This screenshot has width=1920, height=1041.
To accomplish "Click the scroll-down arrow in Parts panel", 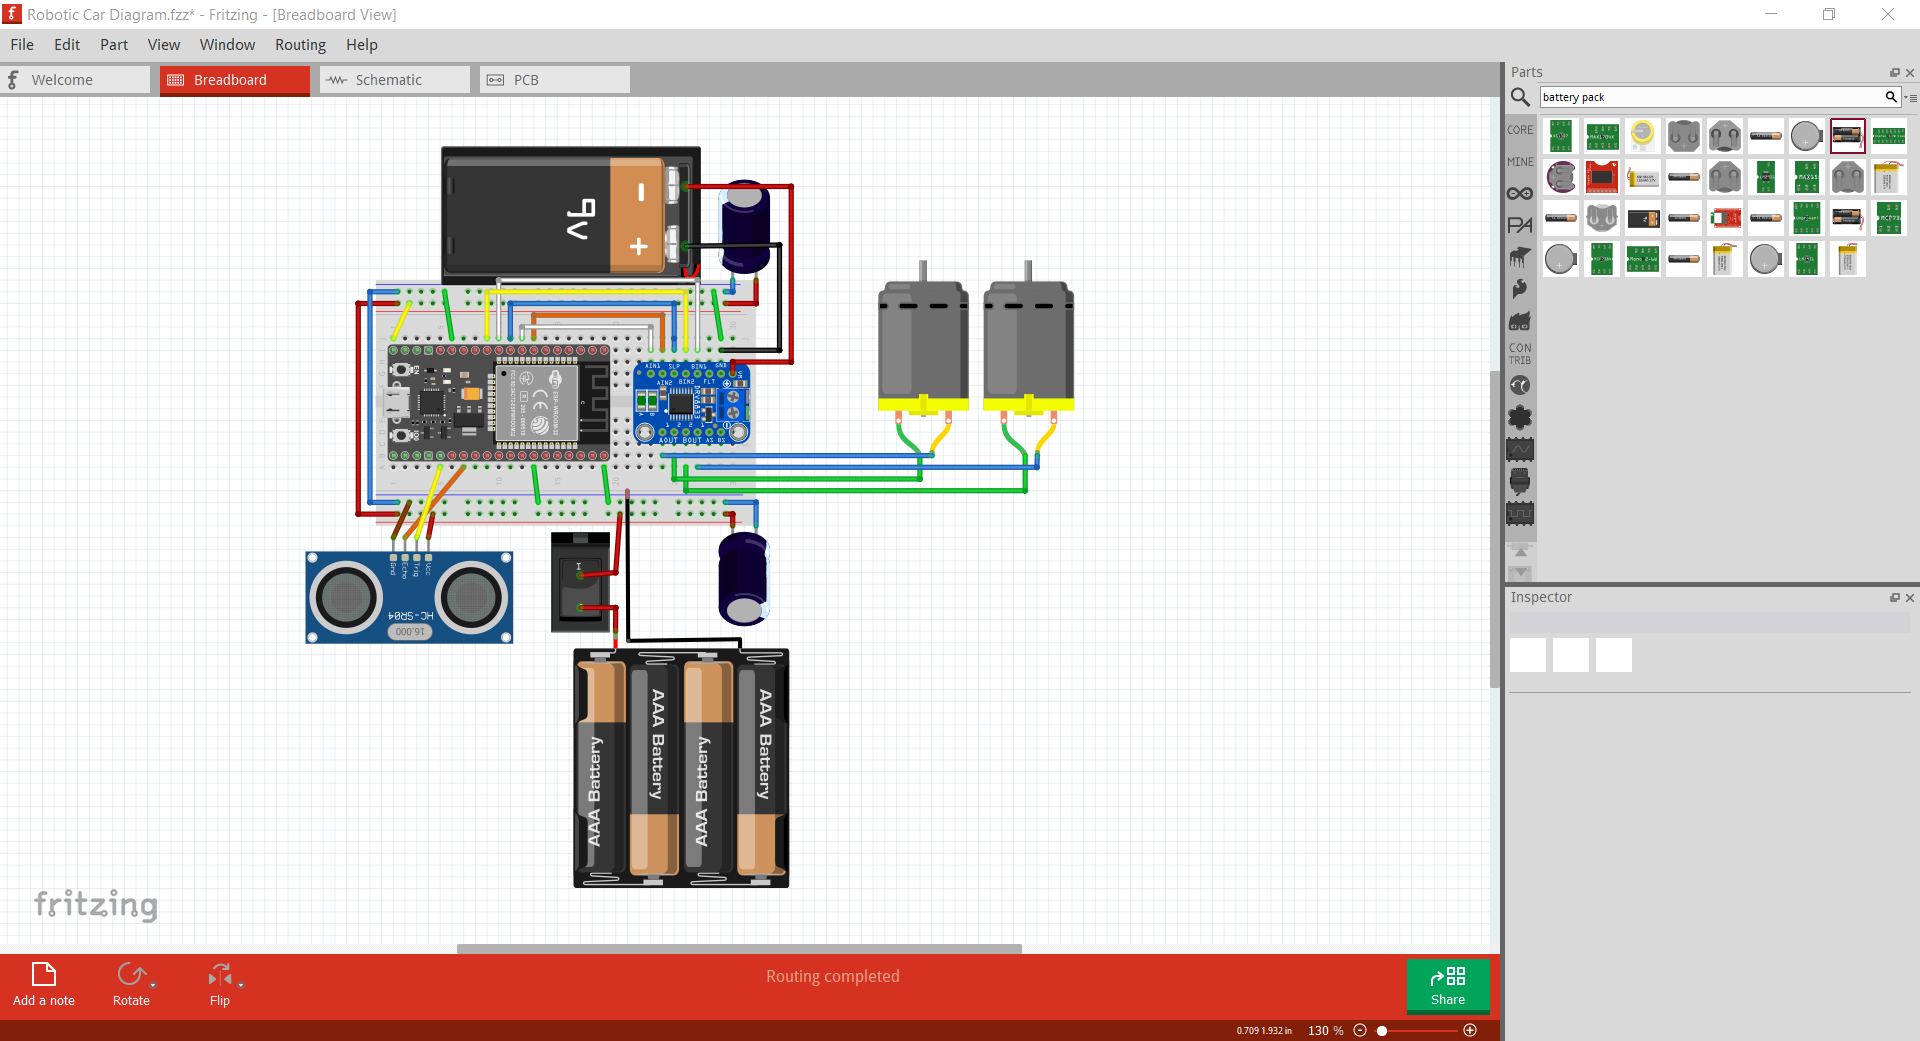I will pyautogui.click(x=1521, y=572).
